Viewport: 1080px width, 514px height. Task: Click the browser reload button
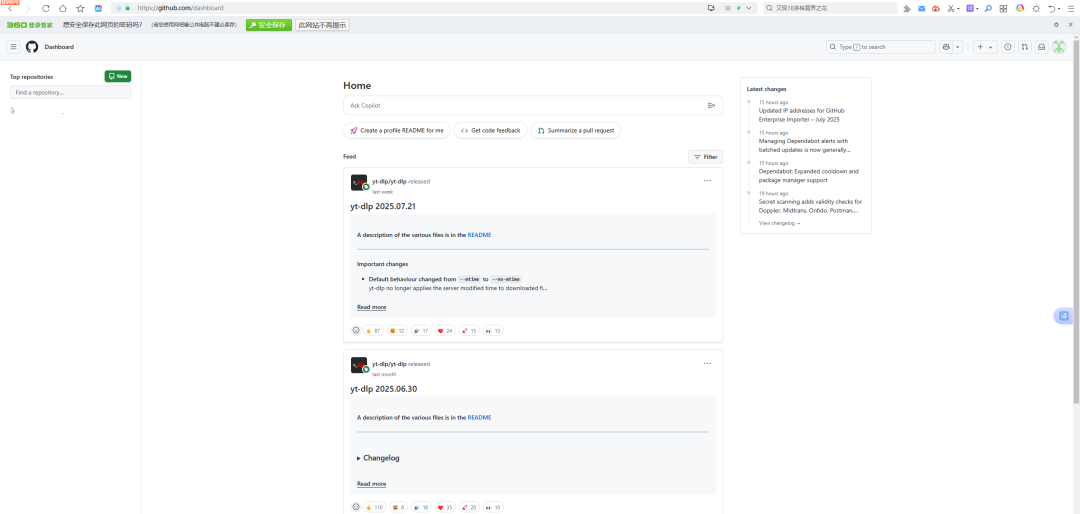coord(46,8)
